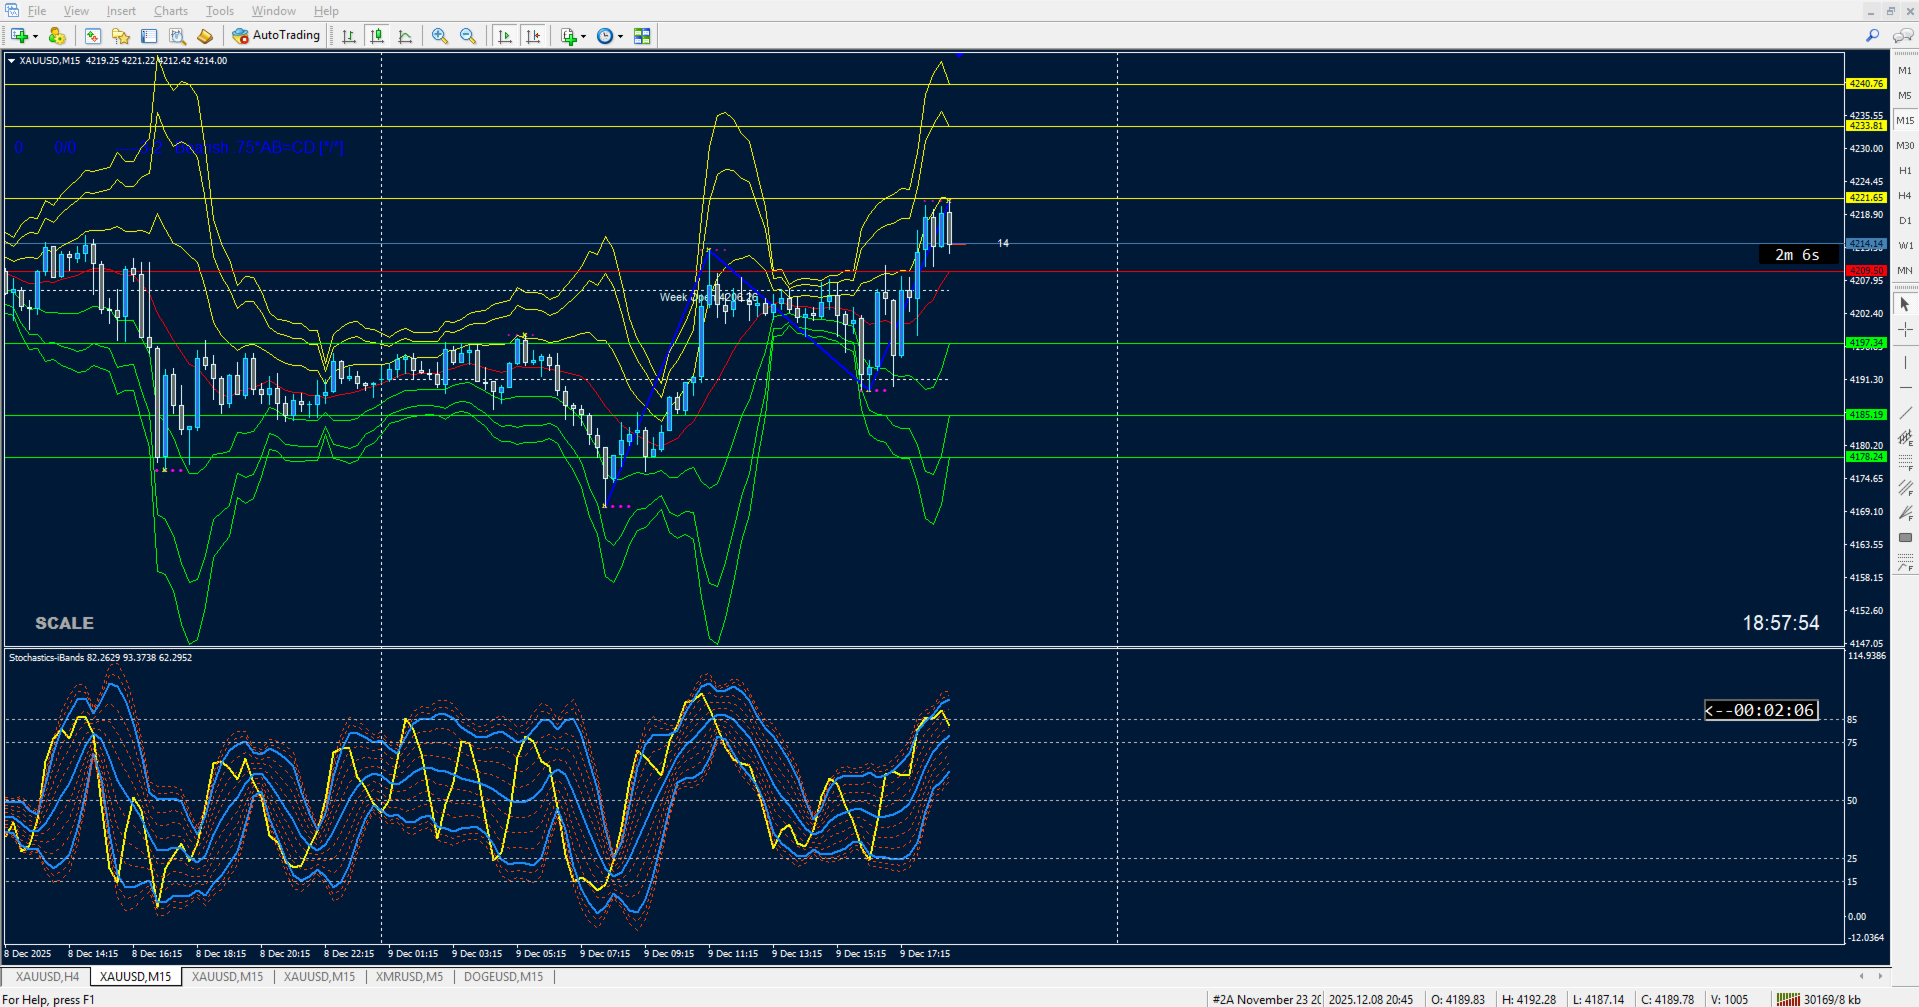Switch to the DOGEUSD,M15 chart tab
Screen dimensions: 1919x1007
[x=503, y=977]
